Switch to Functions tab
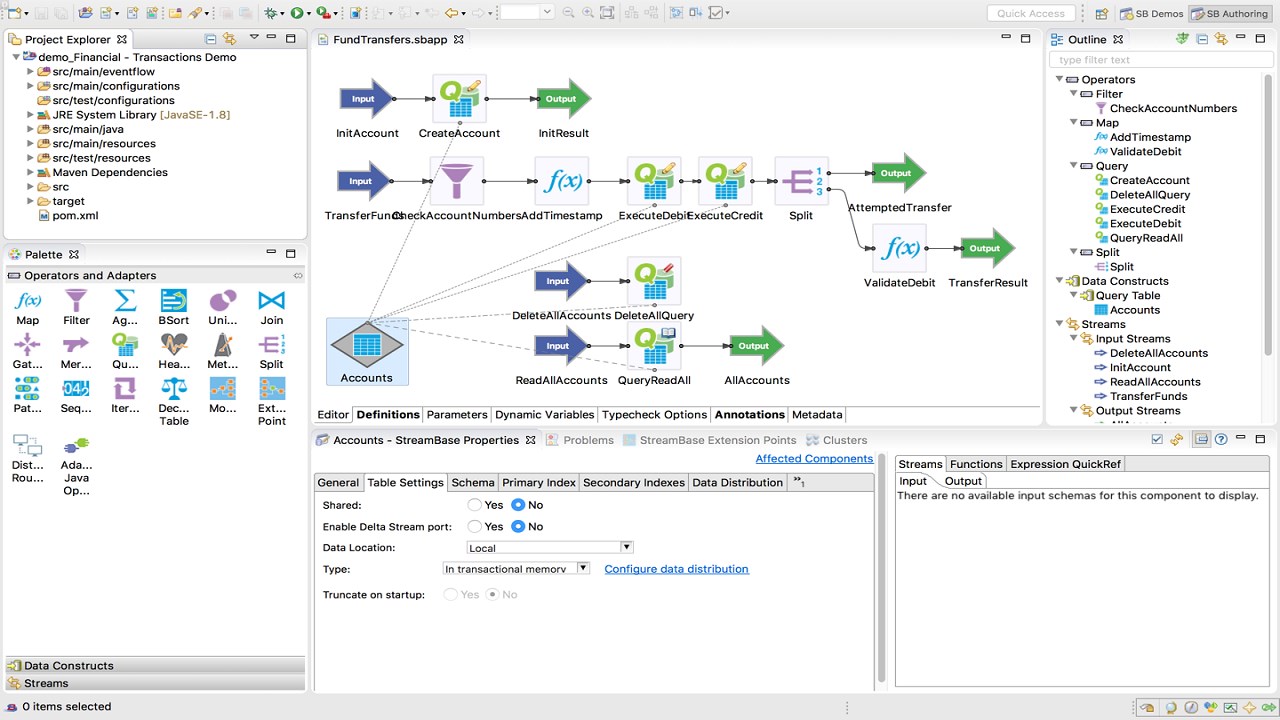Image resolution: width=1280 pixels, height=720 pixels. pos(976,464)
